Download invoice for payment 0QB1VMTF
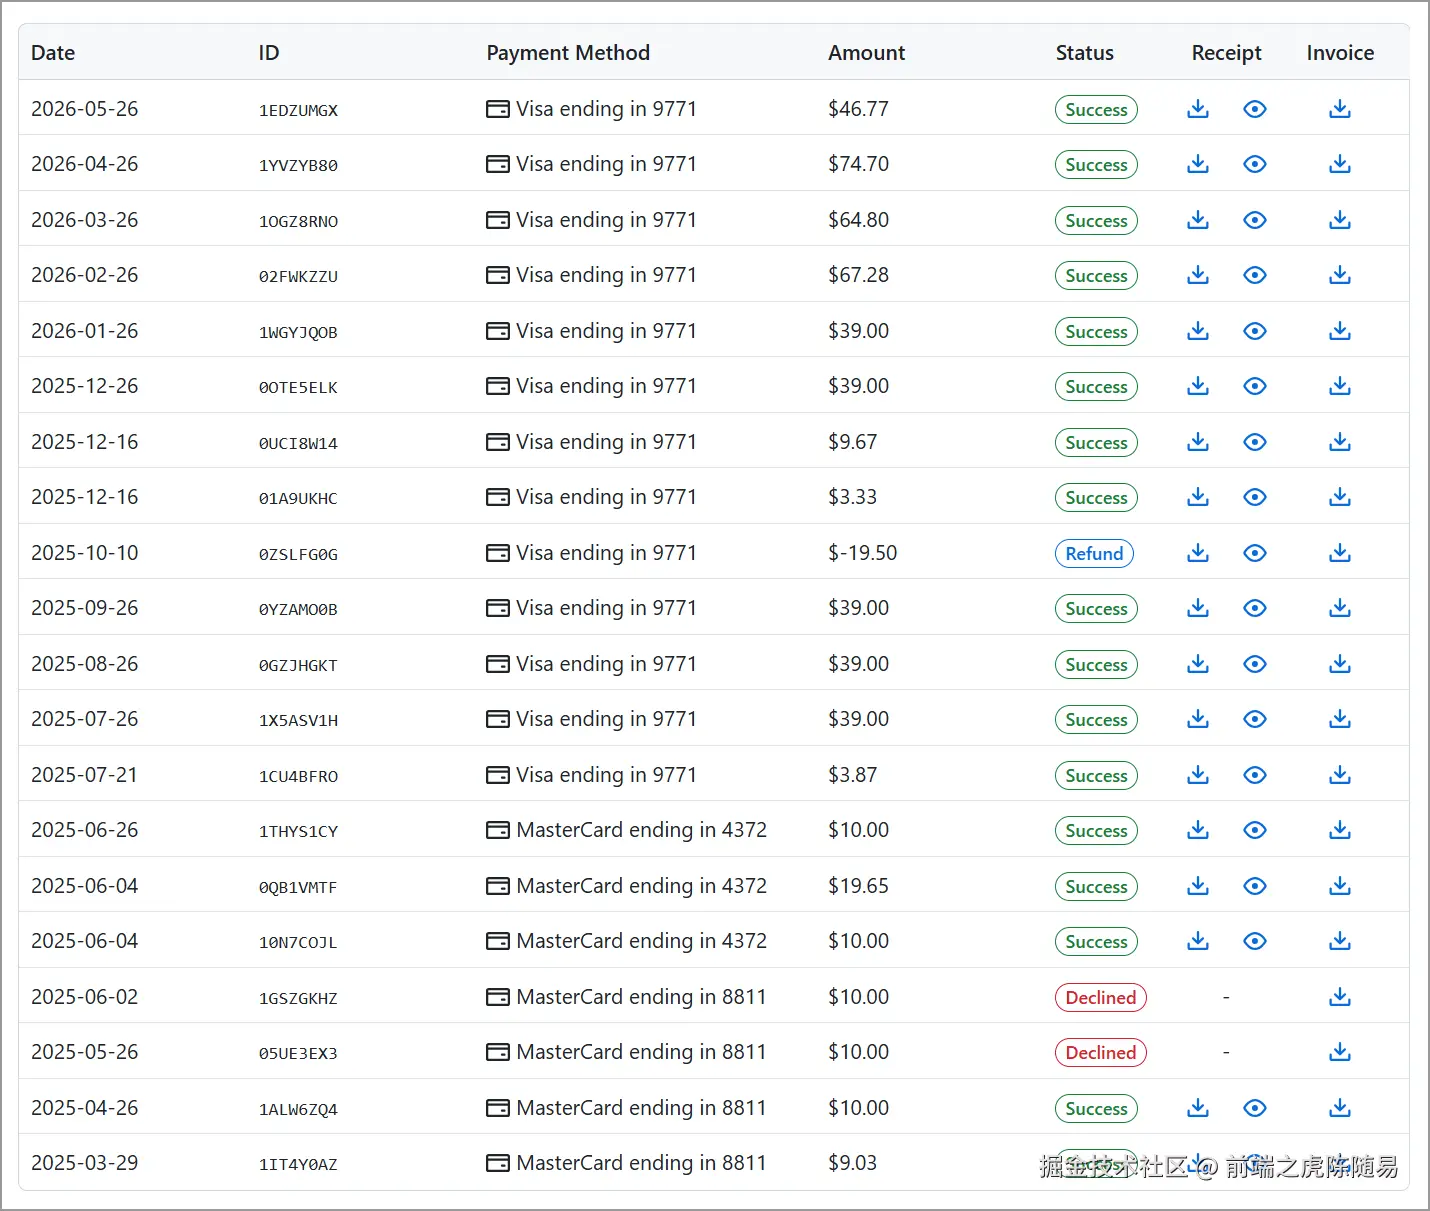Viewport: 1430px width, 1211px height. [x=1340, y=886]
